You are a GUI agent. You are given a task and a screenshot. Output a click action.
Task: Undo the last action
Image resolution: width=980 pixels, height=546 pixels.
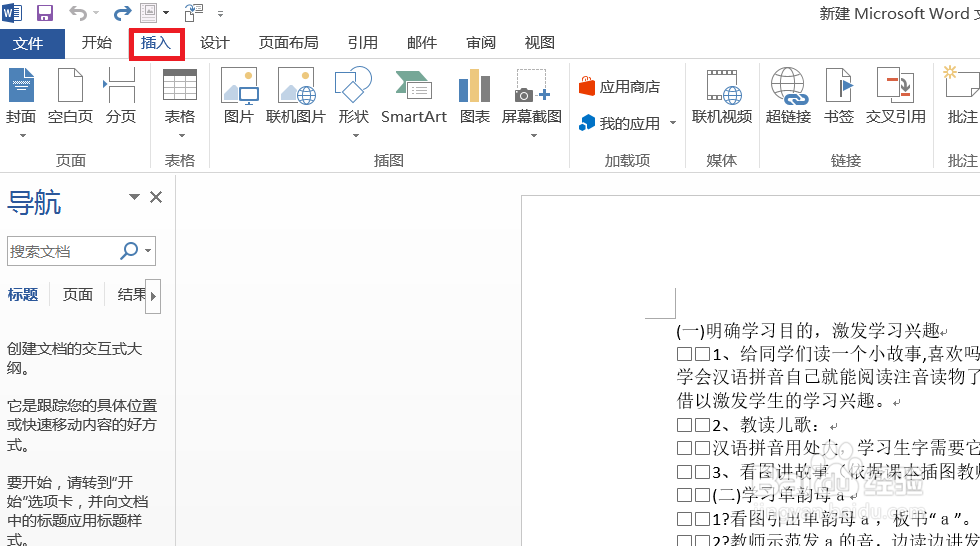coord(78,12)
